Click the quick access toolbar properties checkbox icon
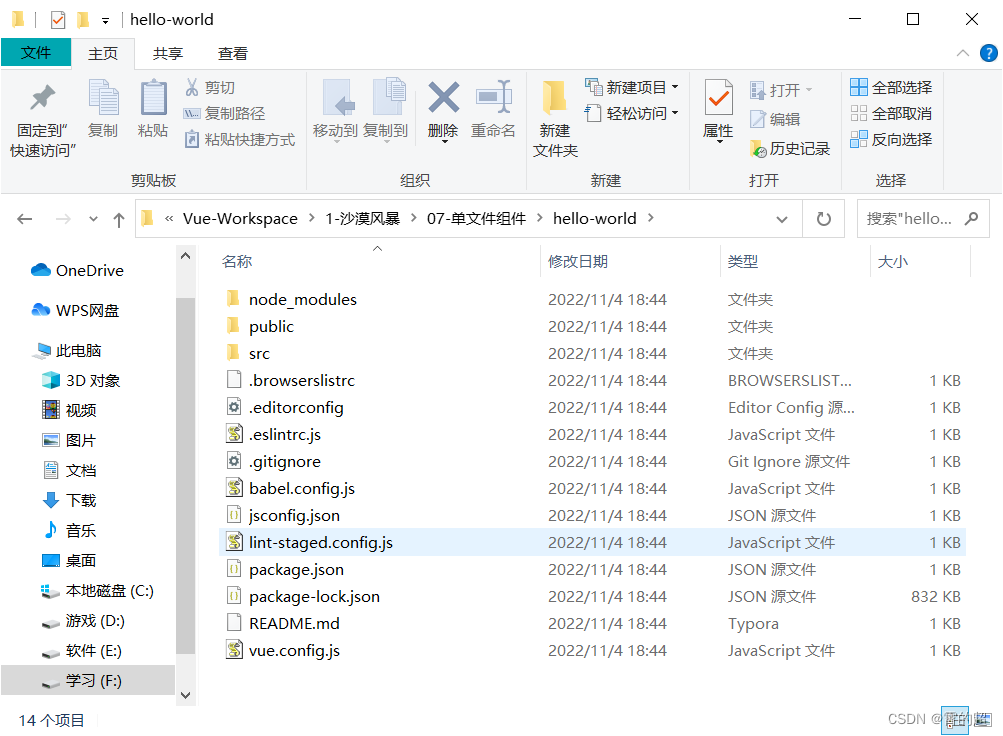This screenshot has height=736, width=1003. coord(58,20)
